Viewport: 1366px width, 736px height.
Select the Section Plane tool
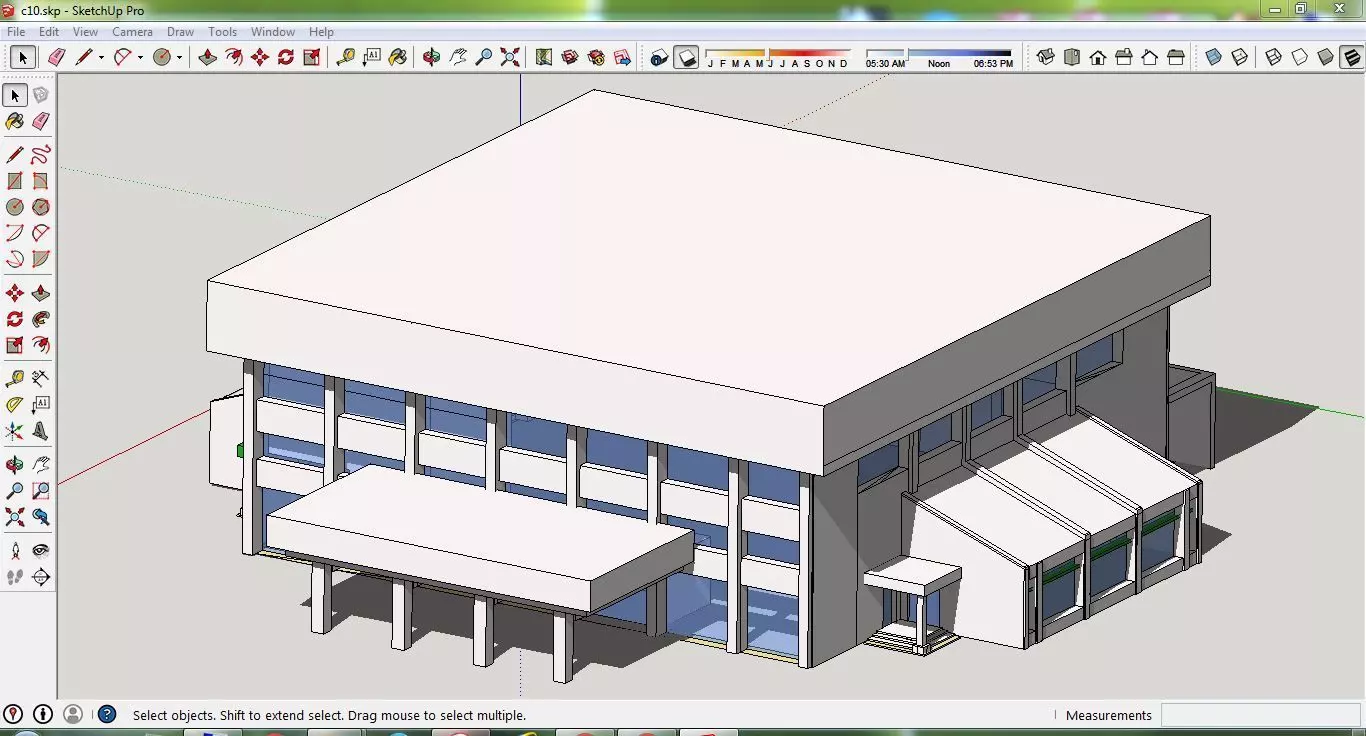pyautogui.click(x=41, y=577)
